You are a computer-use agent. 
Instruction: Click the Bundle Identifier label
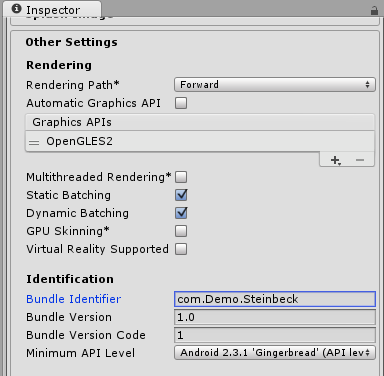click(x=73, y=299)
